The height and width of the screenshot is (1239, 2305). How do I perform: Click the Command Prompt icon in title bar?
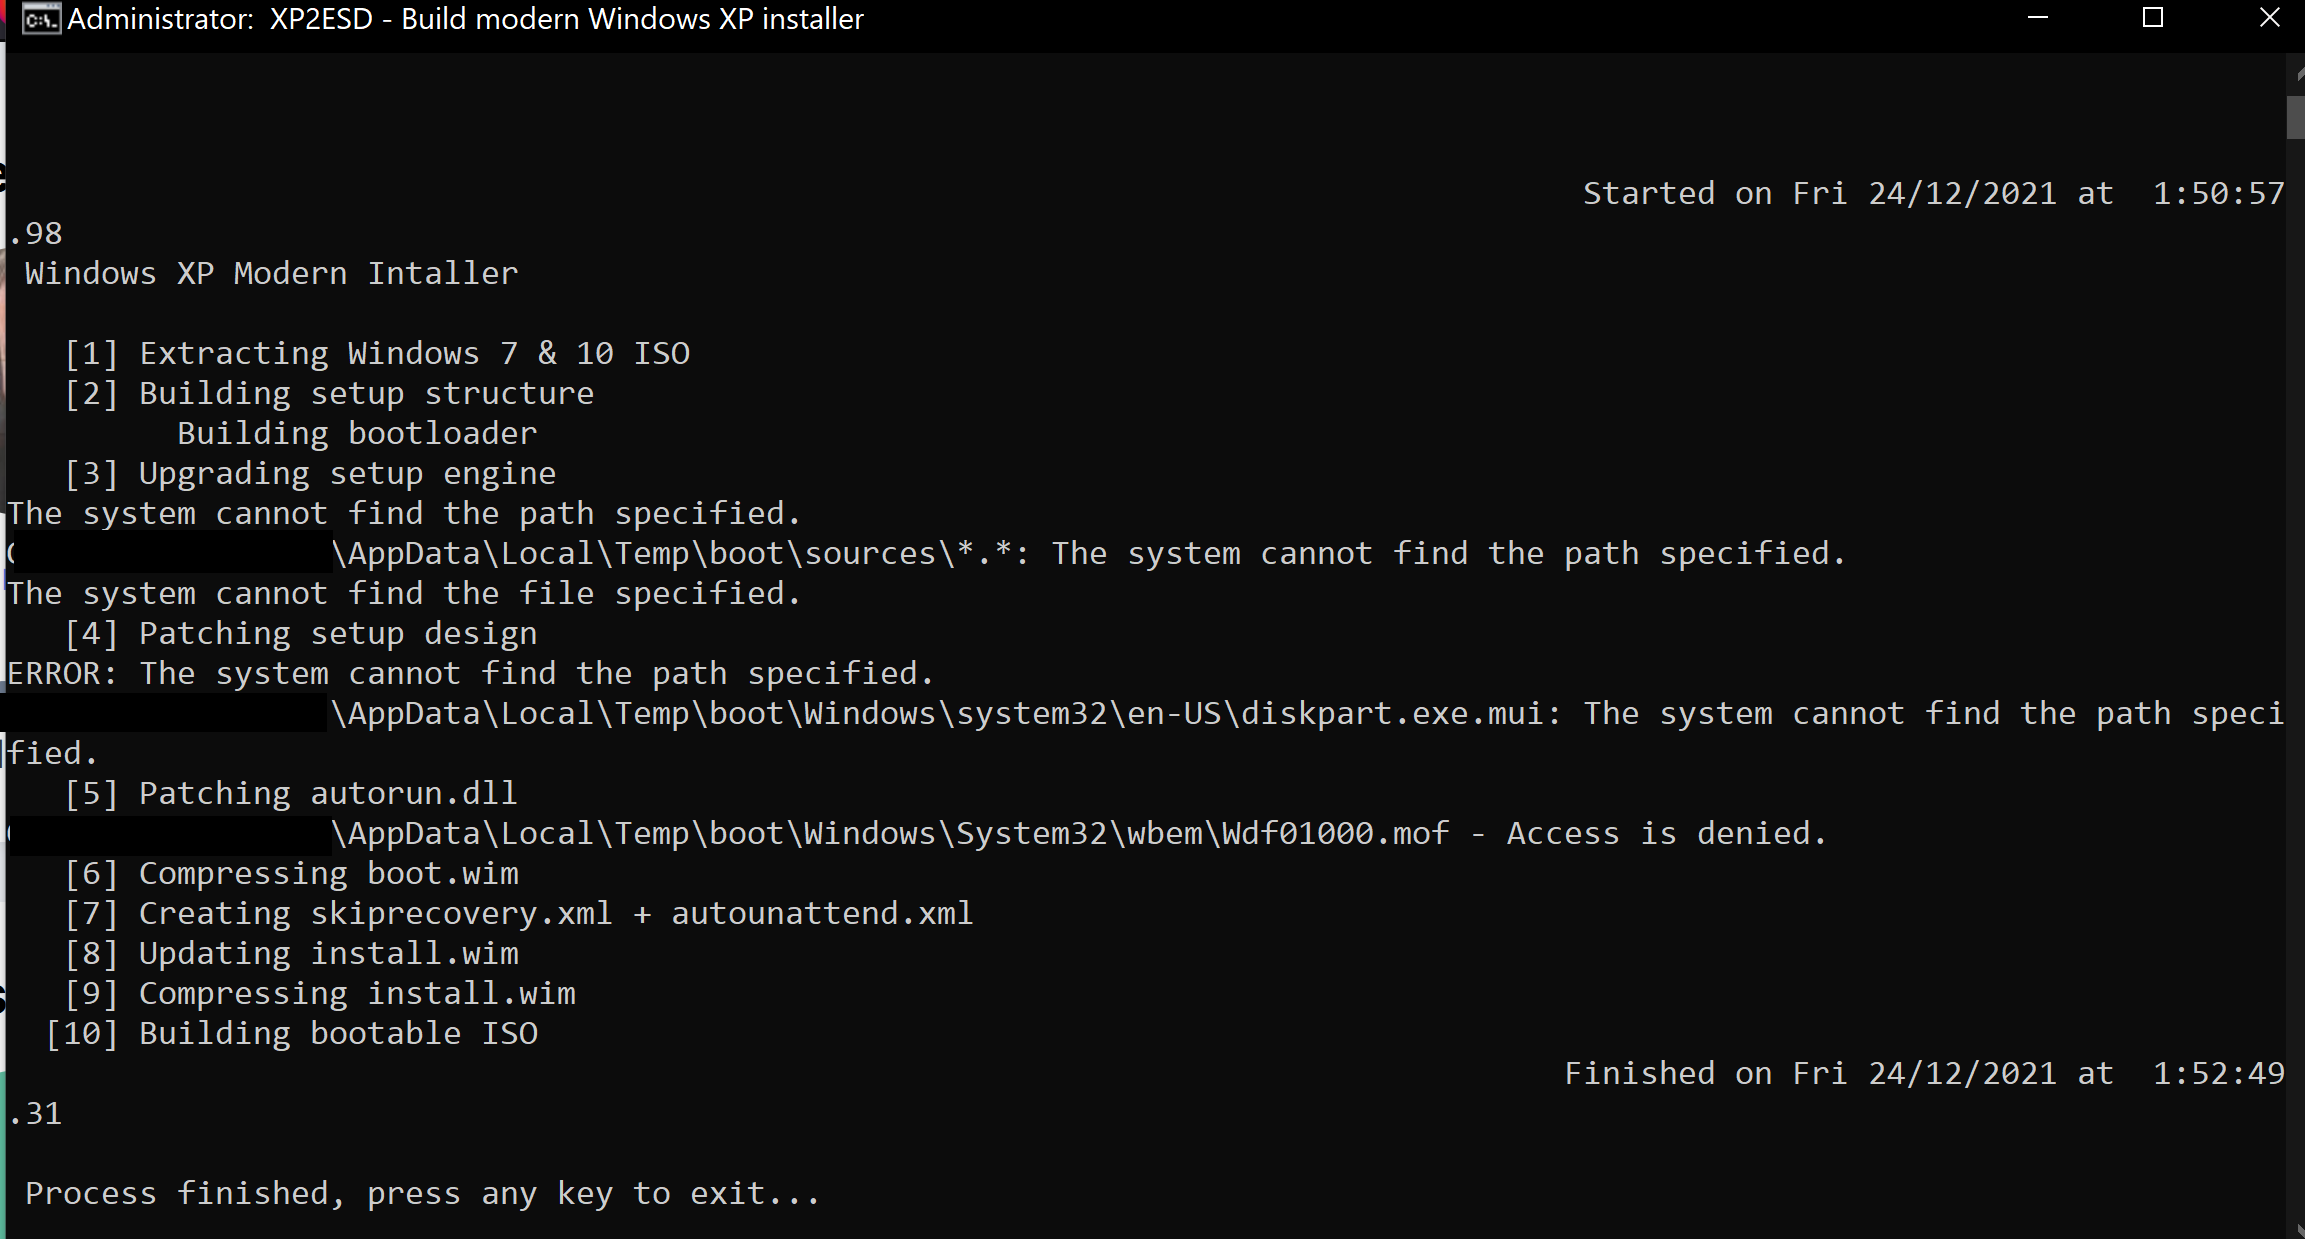pos(40,19)
